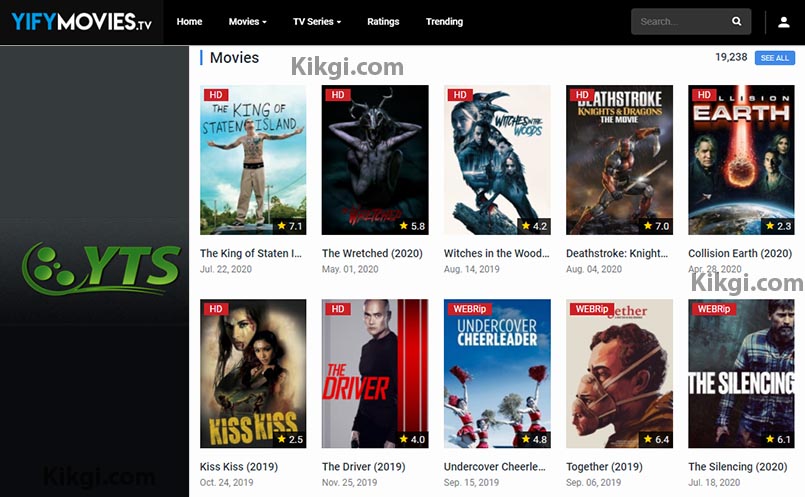Click date 'May. 01, 2020'
The height and width of the screenshot is (497, 805).
coord(350,269)
